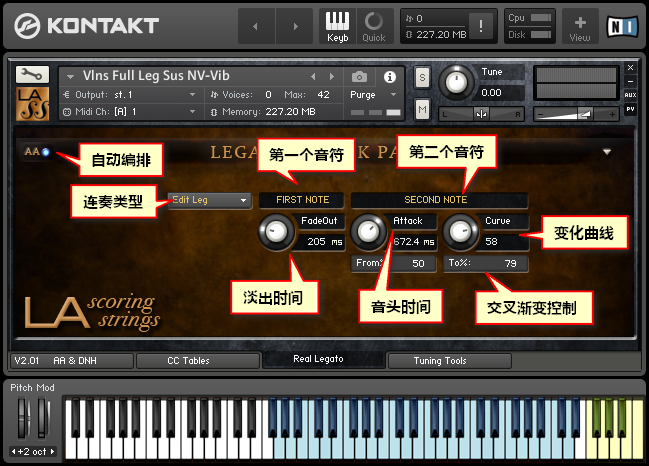Open instrument edit mode with wrench icon
649x466 pixels.
pyautogui.click(x=32, y=74)
